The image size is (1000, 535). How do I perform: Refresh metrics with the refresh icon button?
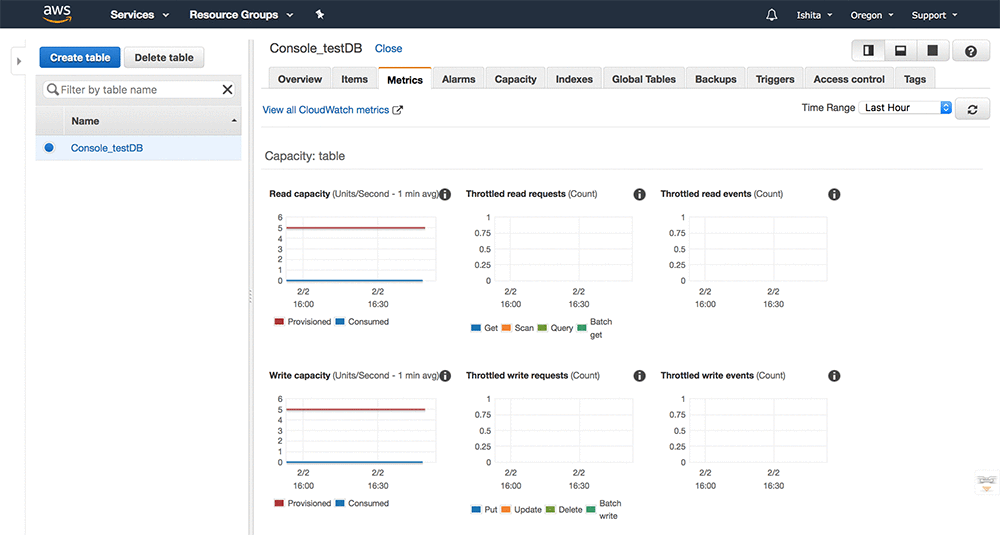coord(972,109)
